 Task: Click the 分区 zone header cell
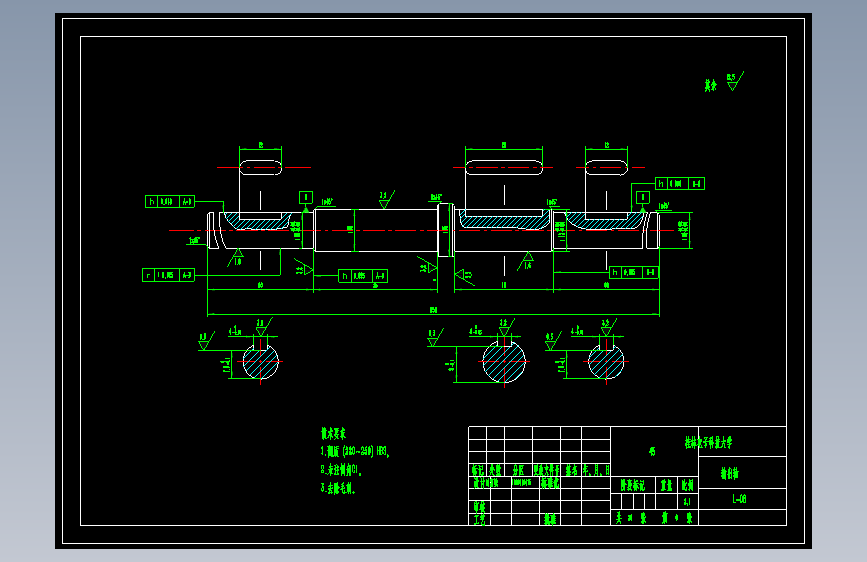pos(518,470)
